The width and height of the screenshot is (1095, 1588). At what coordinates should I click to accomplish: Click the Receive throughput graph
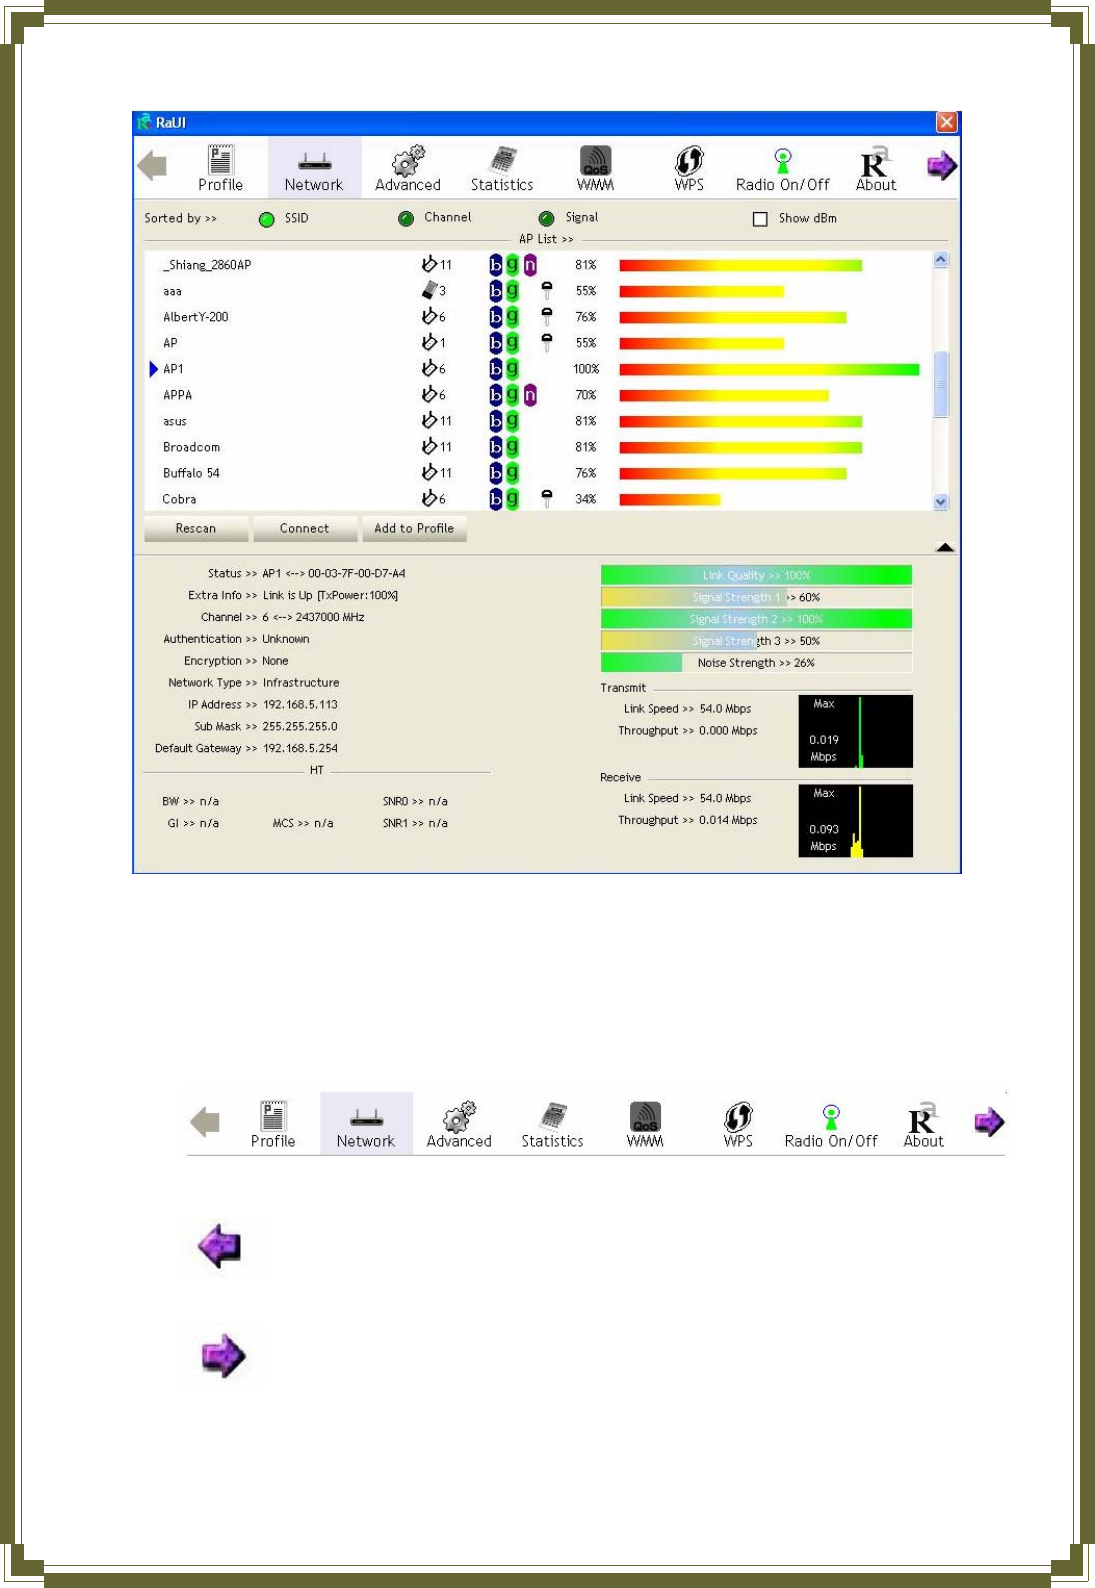(855, 821)
